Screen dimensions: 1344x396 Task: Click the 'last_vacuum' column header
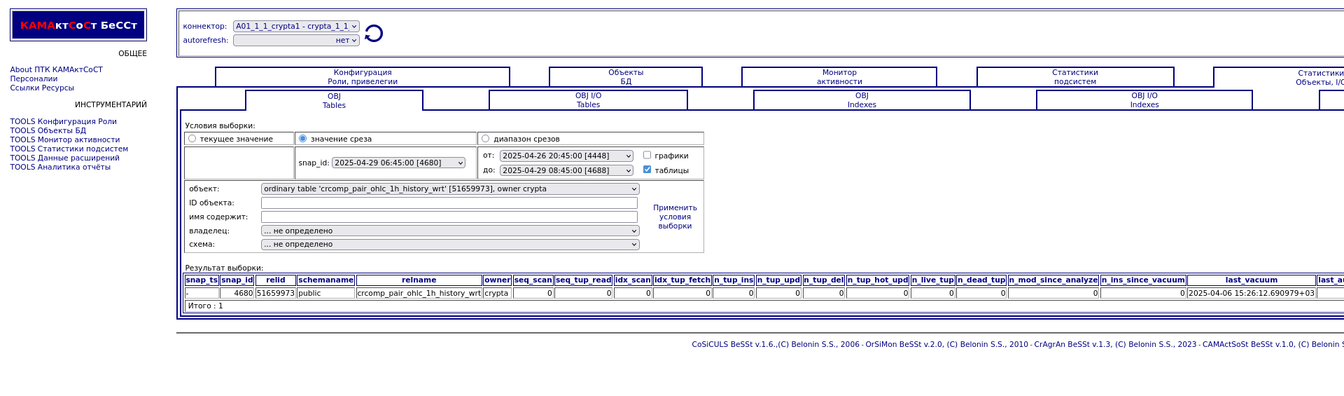pyautogui.click(x=1252, y=280)
